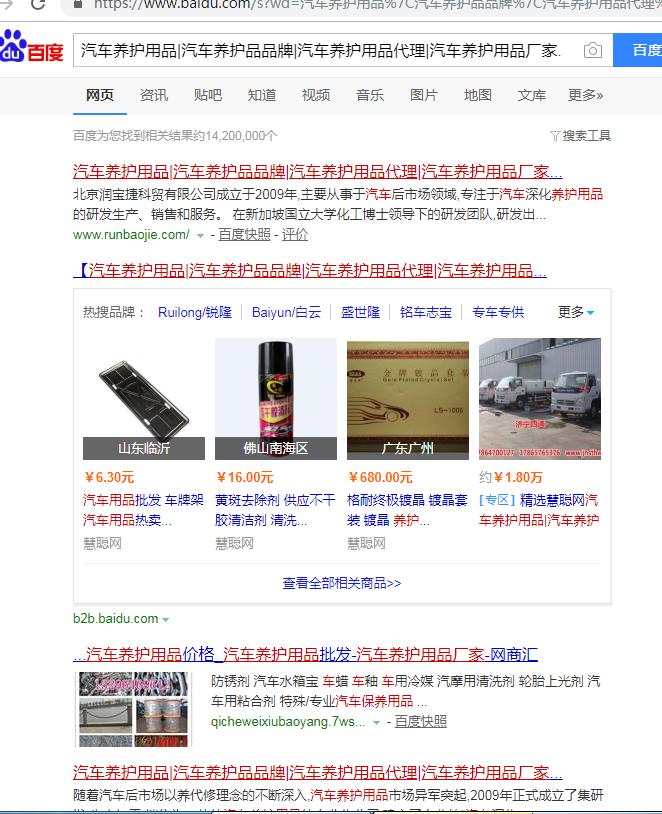Reload the page with the refresh icon
This screenshot has height=814, width=662.
(39, 4)
